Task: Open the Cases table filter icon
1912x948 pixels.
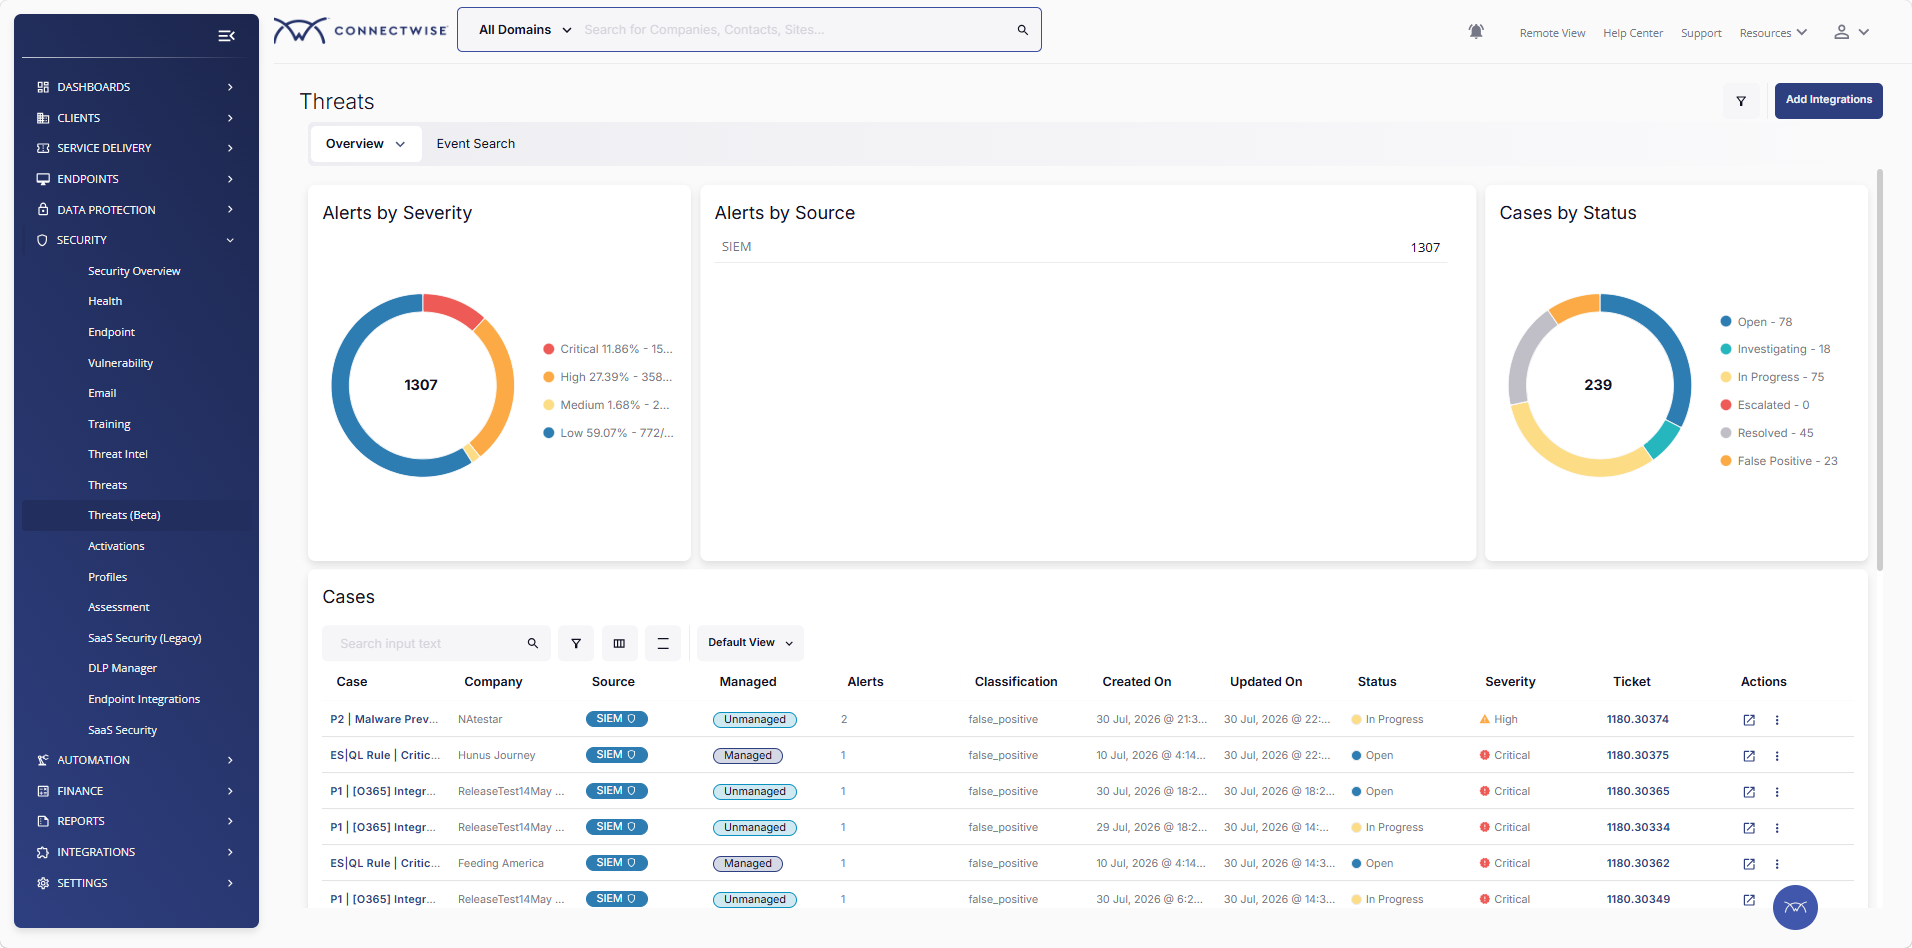Action: (x=576, y=643)
